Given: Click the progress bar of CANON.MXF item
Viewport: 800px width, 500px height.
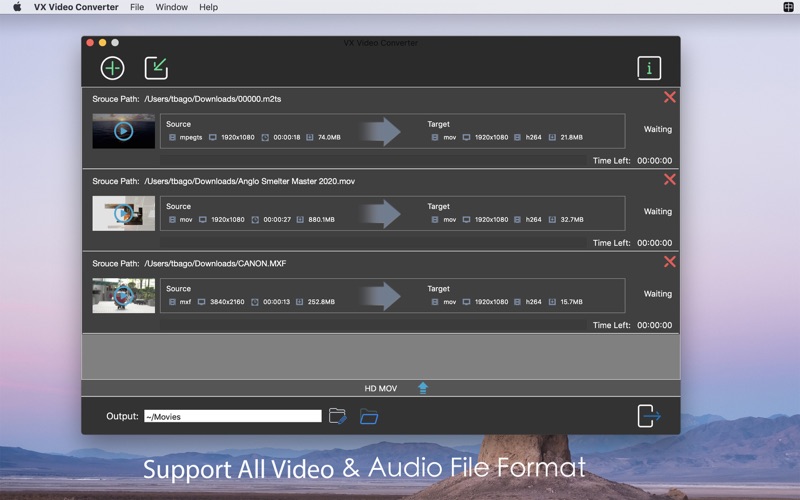Looking at the screenshot, I should pos(373,324).
